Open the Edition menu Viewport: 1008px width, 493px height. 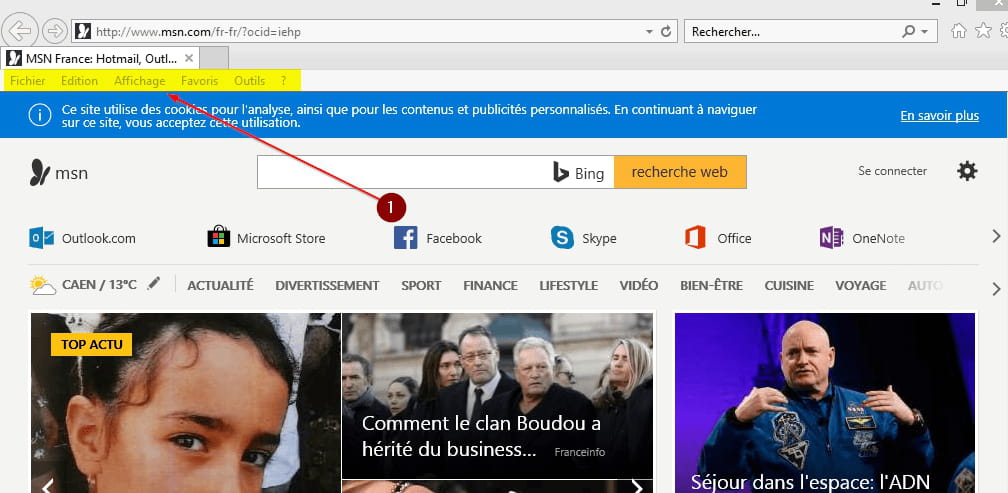coord(79,81)
